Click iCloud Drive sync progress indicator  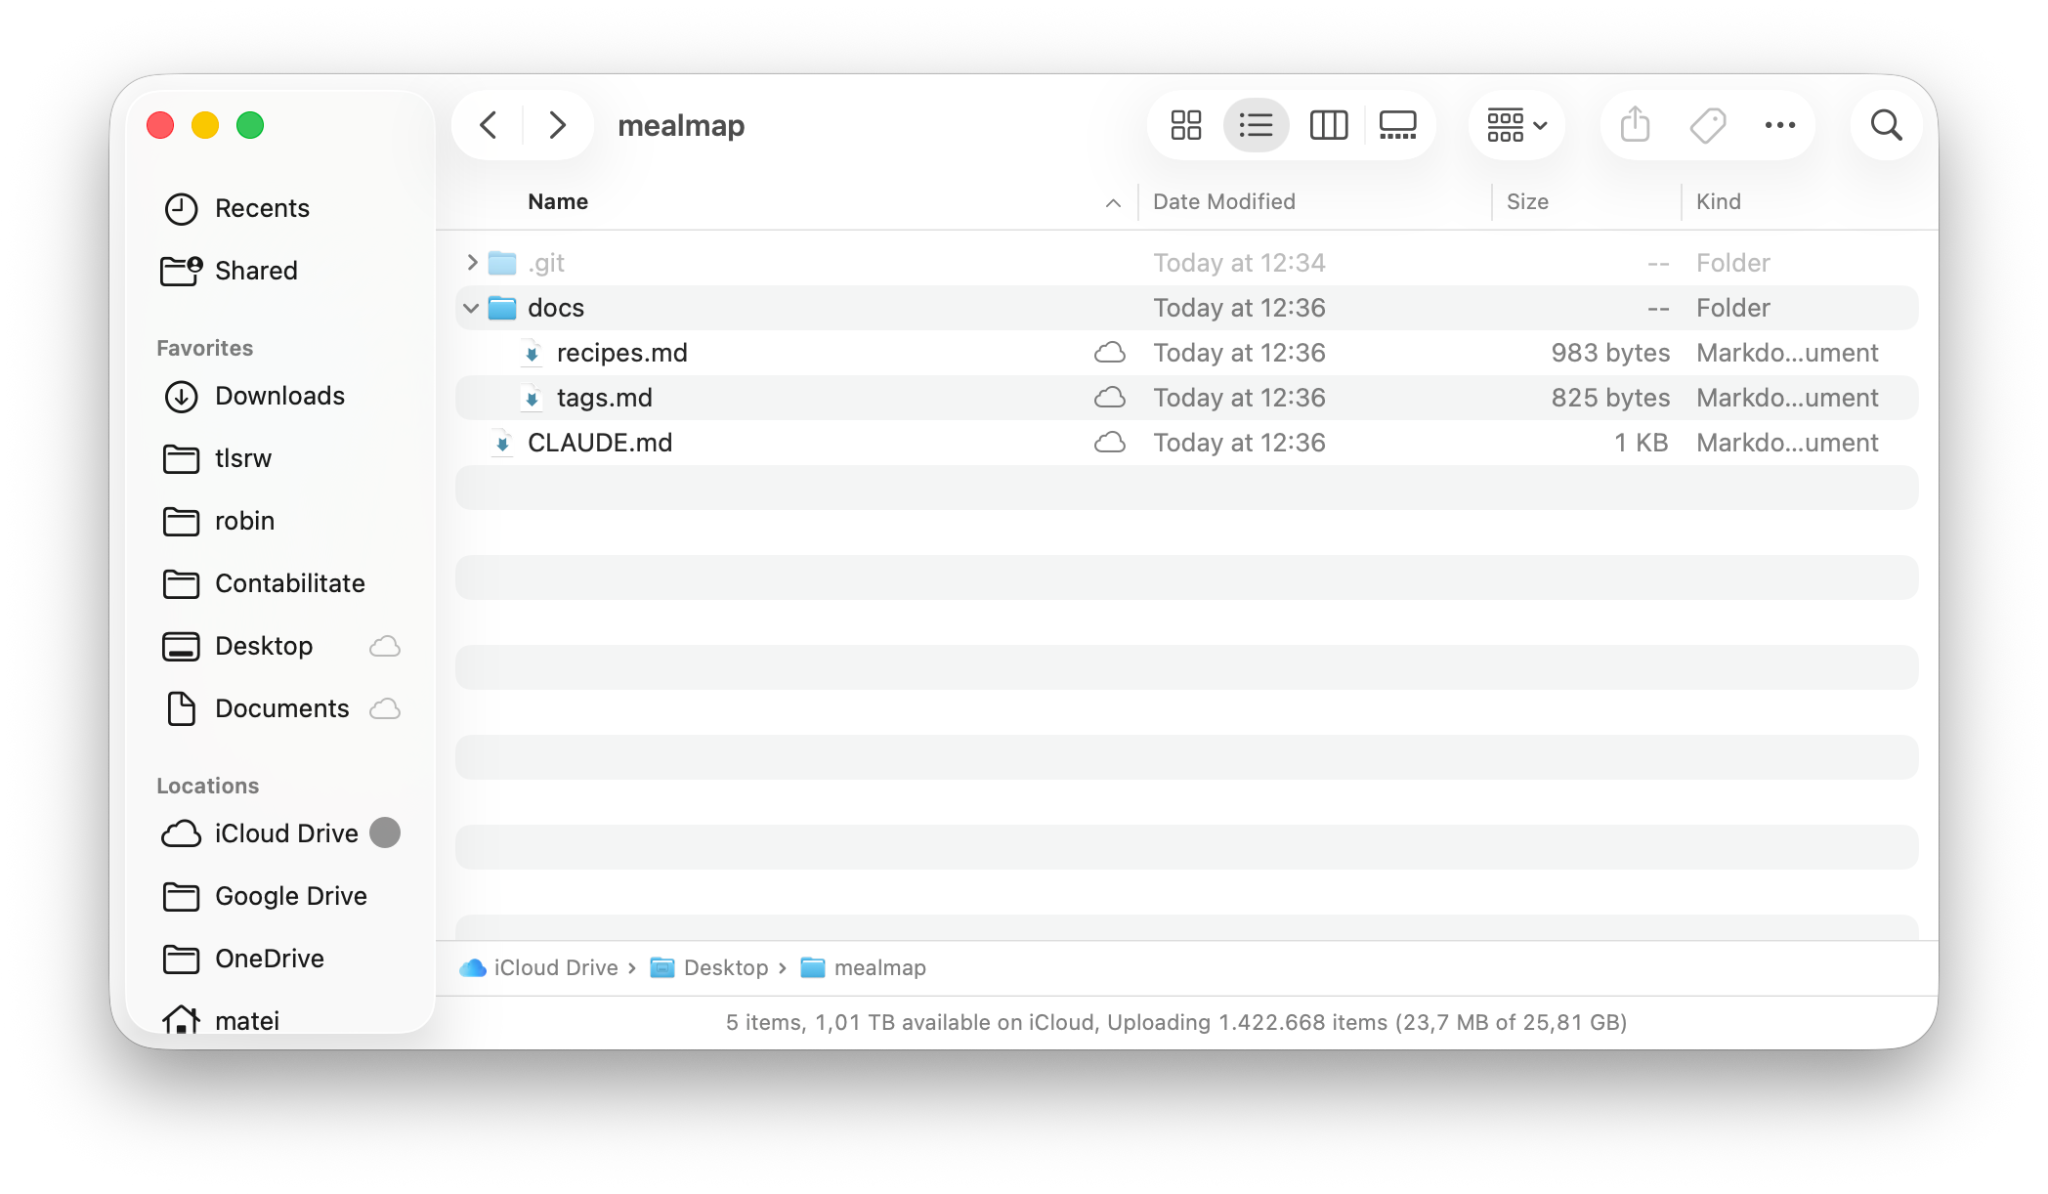click(x=385, y=833)
